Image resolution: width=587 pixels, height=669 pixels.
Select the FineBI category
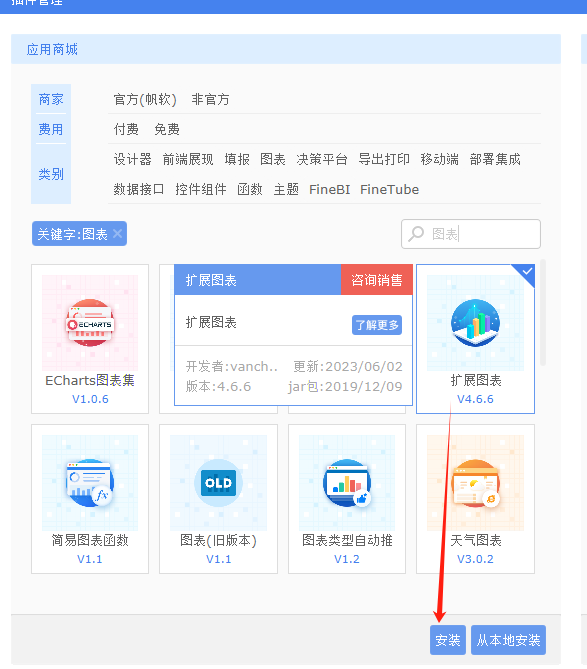coord(329,189)
